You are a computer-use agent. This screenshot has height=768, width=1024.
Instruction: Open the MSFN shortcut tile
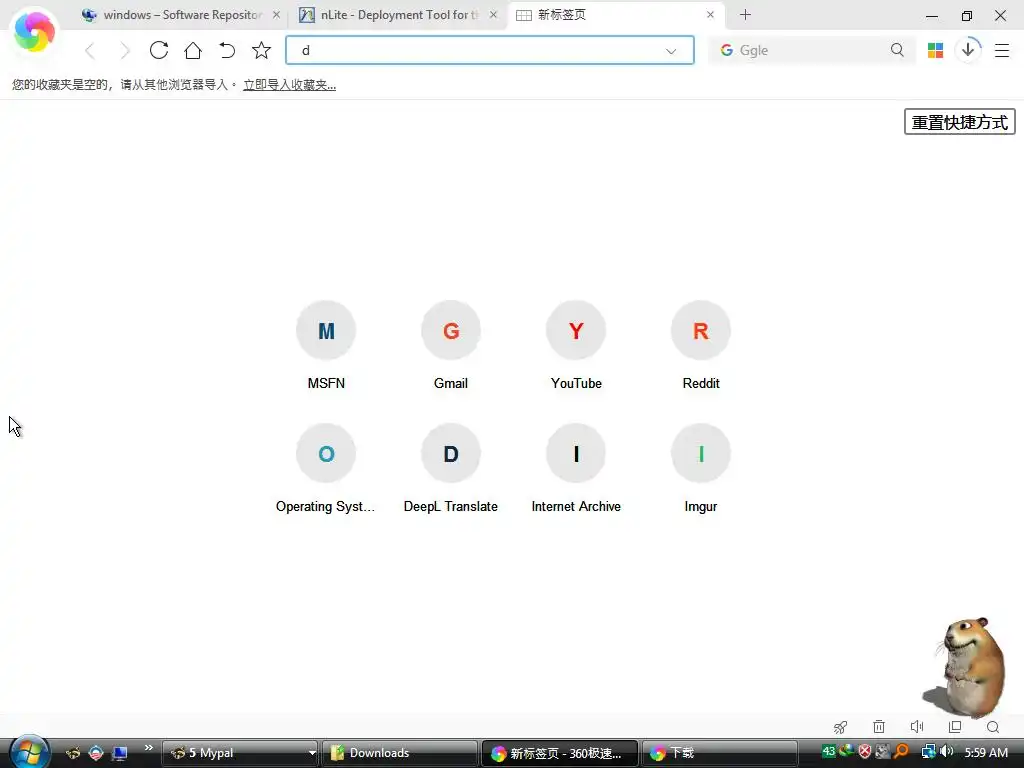(326, 345)
